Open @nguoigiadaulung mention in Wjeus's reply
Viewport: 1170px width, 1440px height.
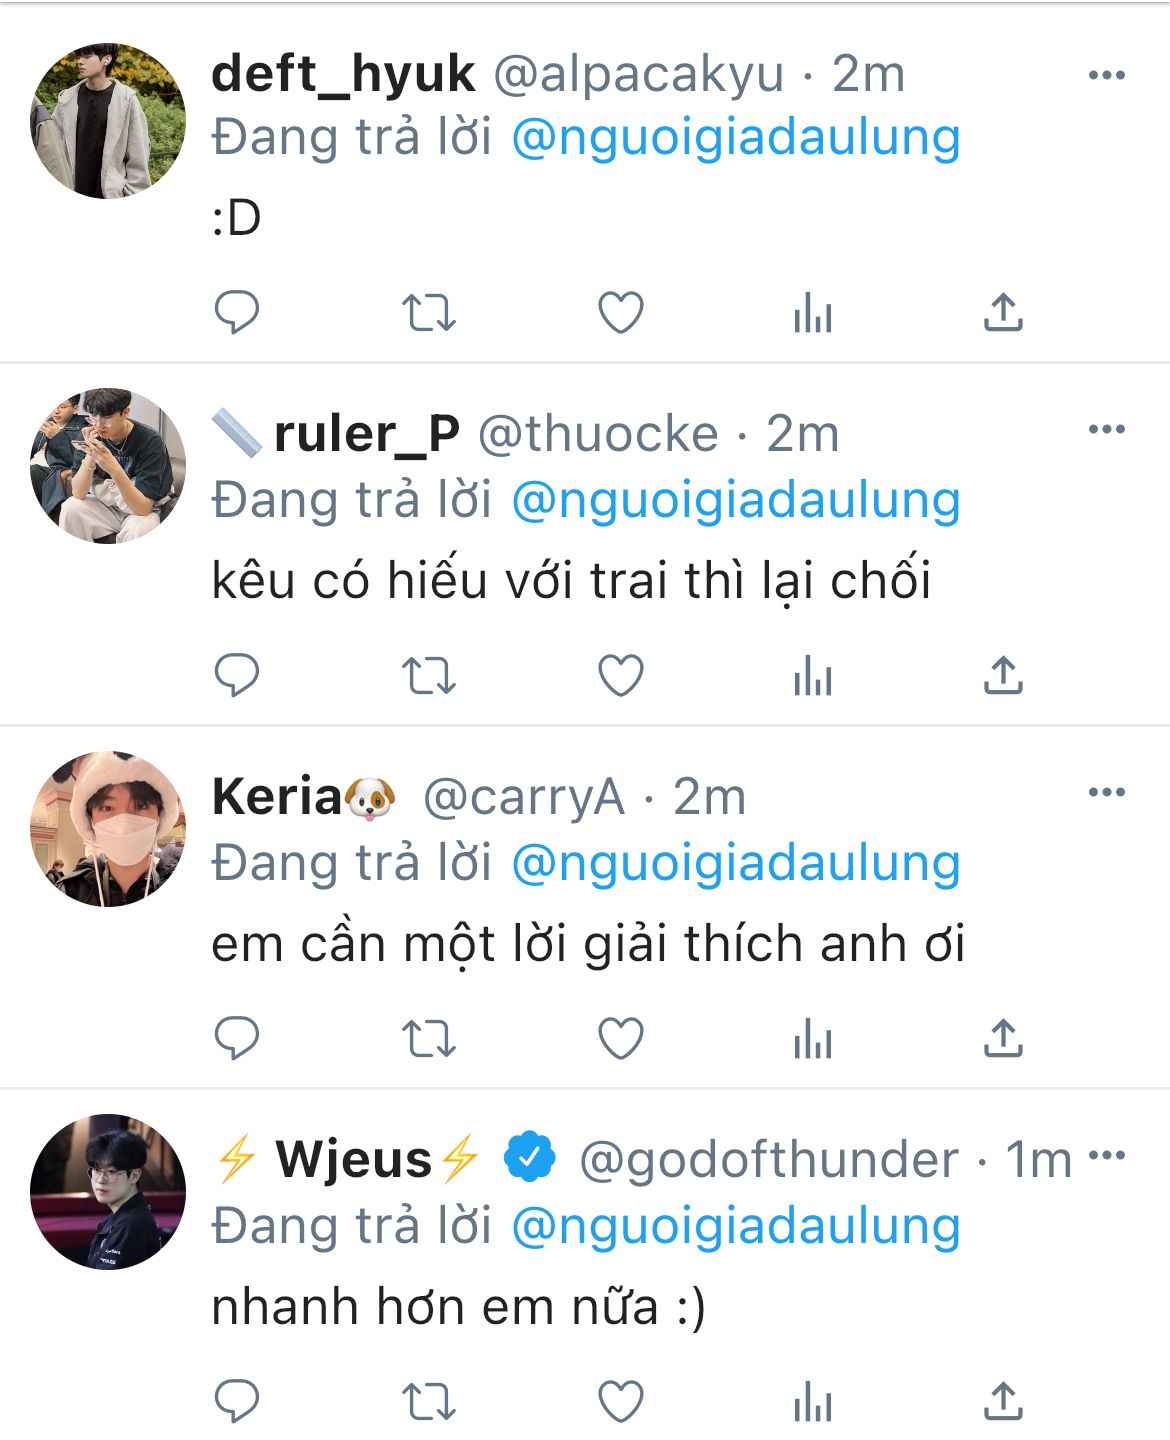tap(735, 1226)
